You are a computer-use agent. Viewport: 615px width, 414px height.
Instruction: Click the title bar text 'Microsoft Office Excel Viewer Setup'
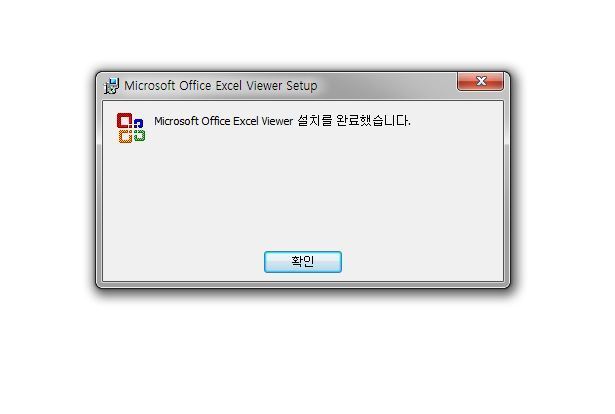[x=220, y=85]
